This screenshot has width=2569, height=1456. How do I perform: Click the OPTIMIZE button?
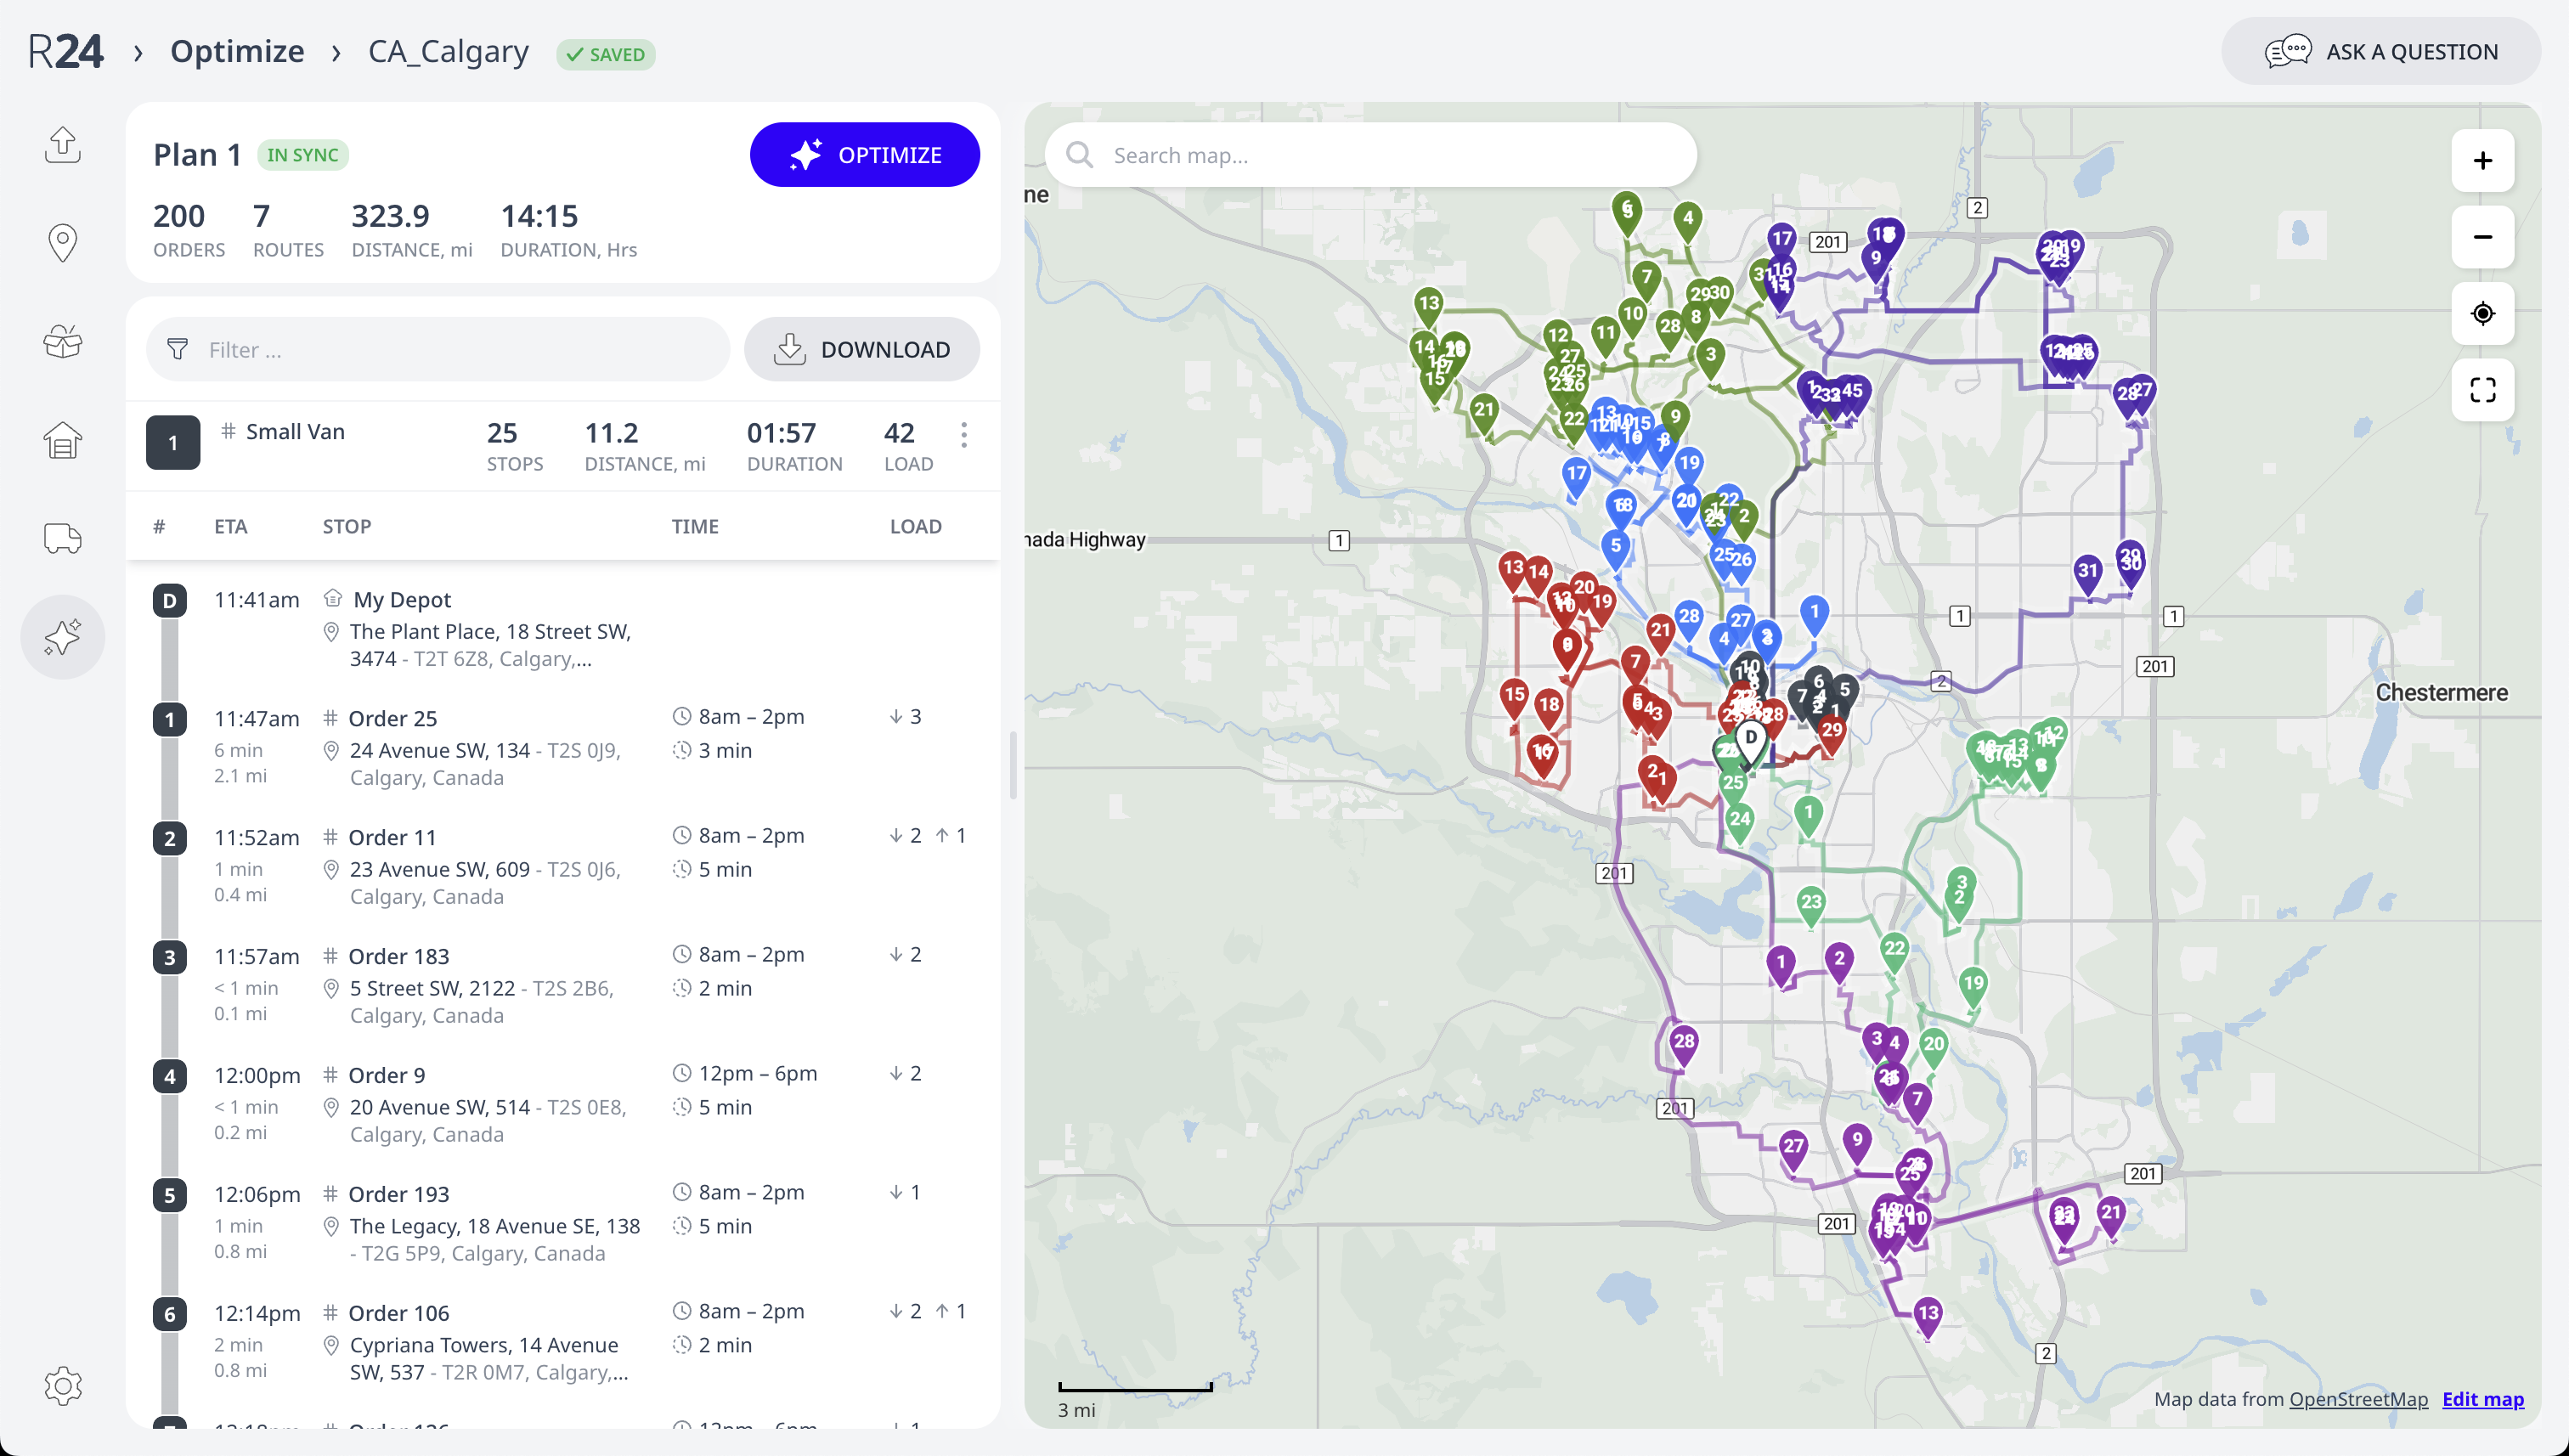click(x=864, y=155)
